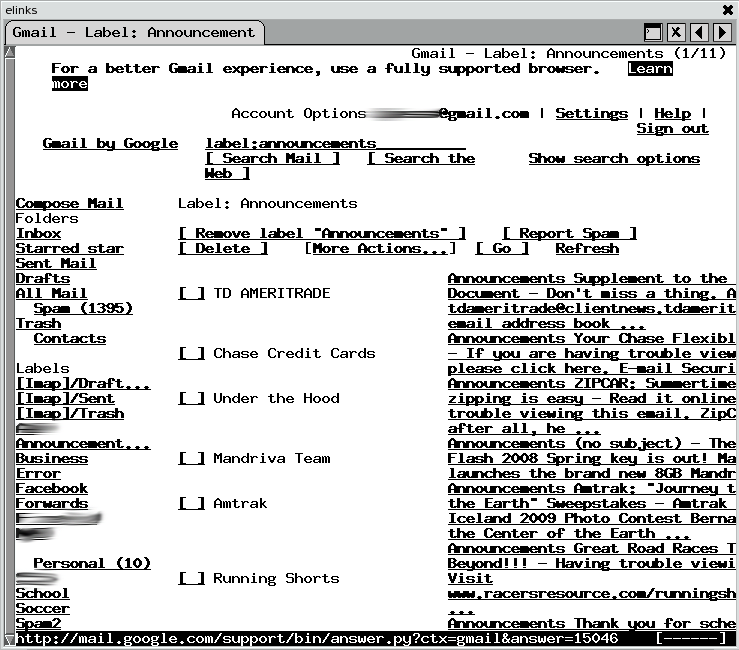This screenshot has width=739, height=650.
Task: Go to the Inbox folder
Action: click(x=38, y=233)
